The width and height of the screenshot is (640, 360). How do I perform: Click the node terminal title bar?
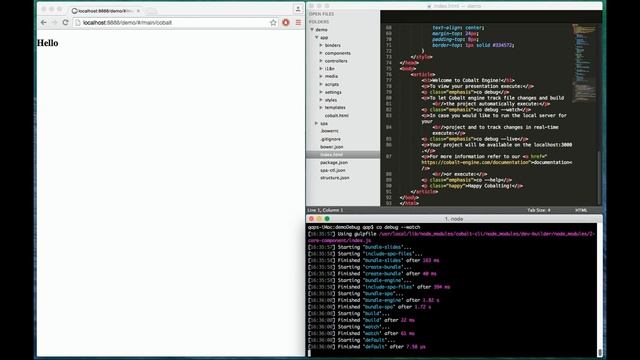454,219
